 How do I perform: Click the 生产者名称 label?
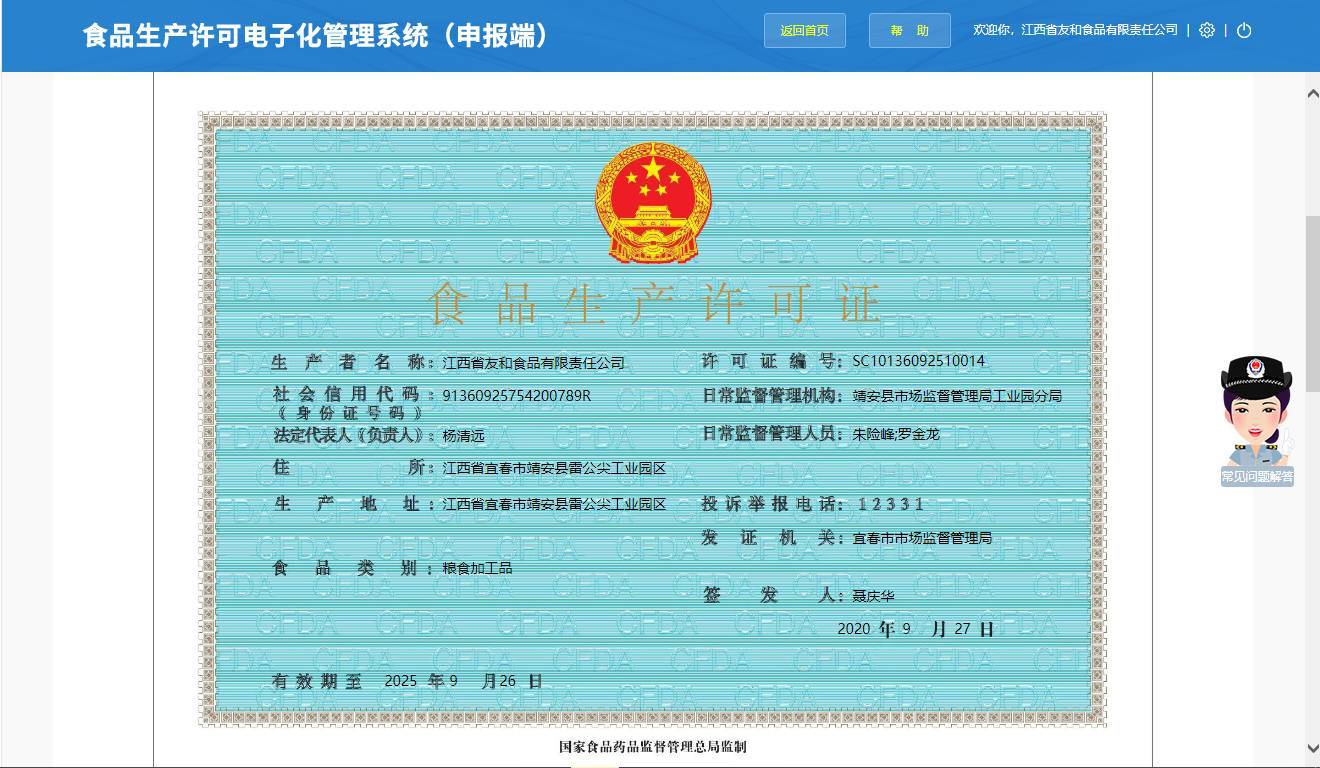[x=352, y=362]
